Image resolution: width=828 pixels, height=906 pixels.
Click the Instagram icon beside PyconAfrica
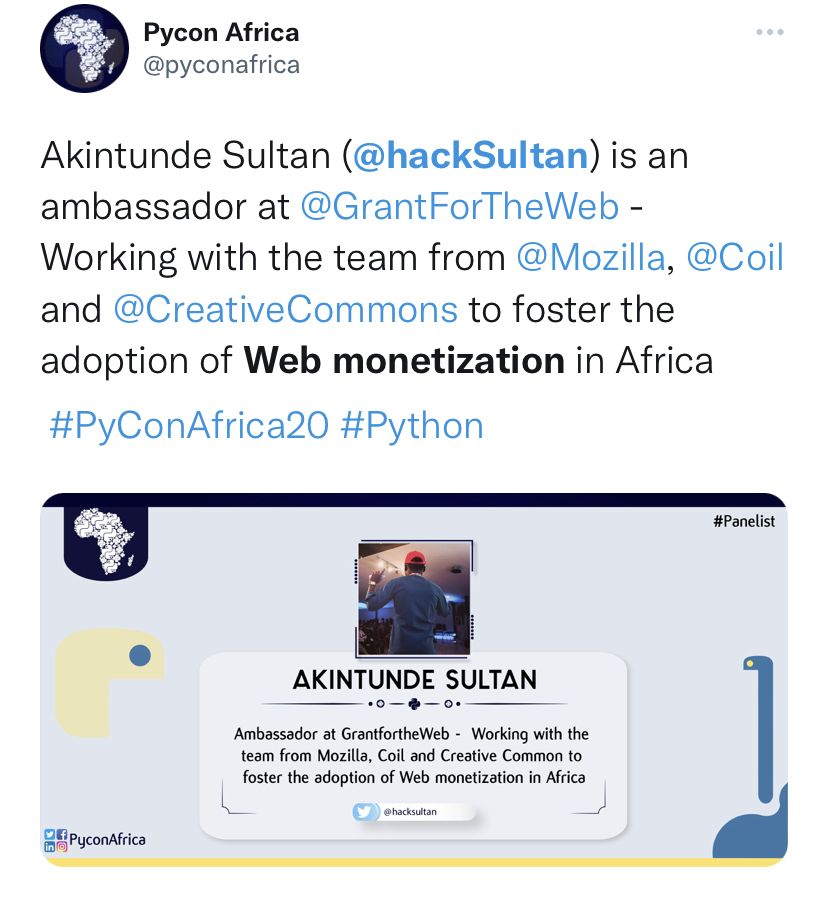point(61,846)
